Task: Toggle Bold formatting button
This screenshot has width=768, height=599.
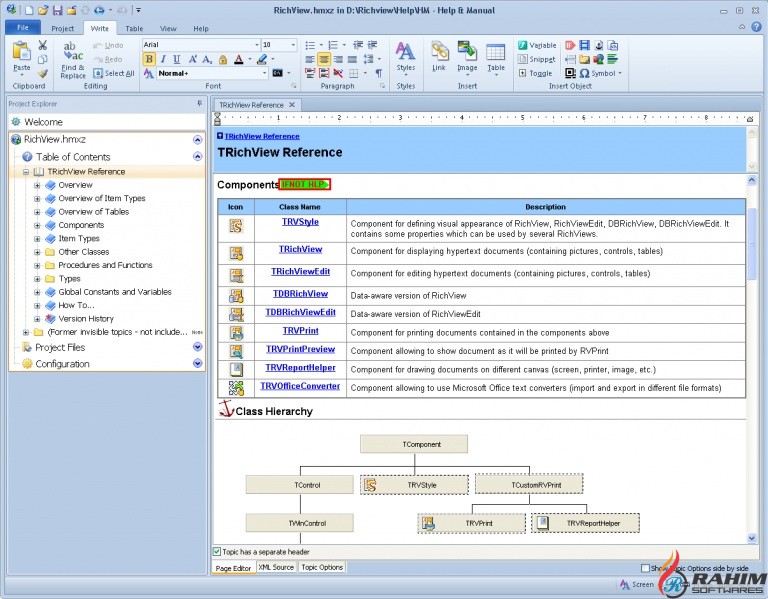Action: [x=150, y=59]
